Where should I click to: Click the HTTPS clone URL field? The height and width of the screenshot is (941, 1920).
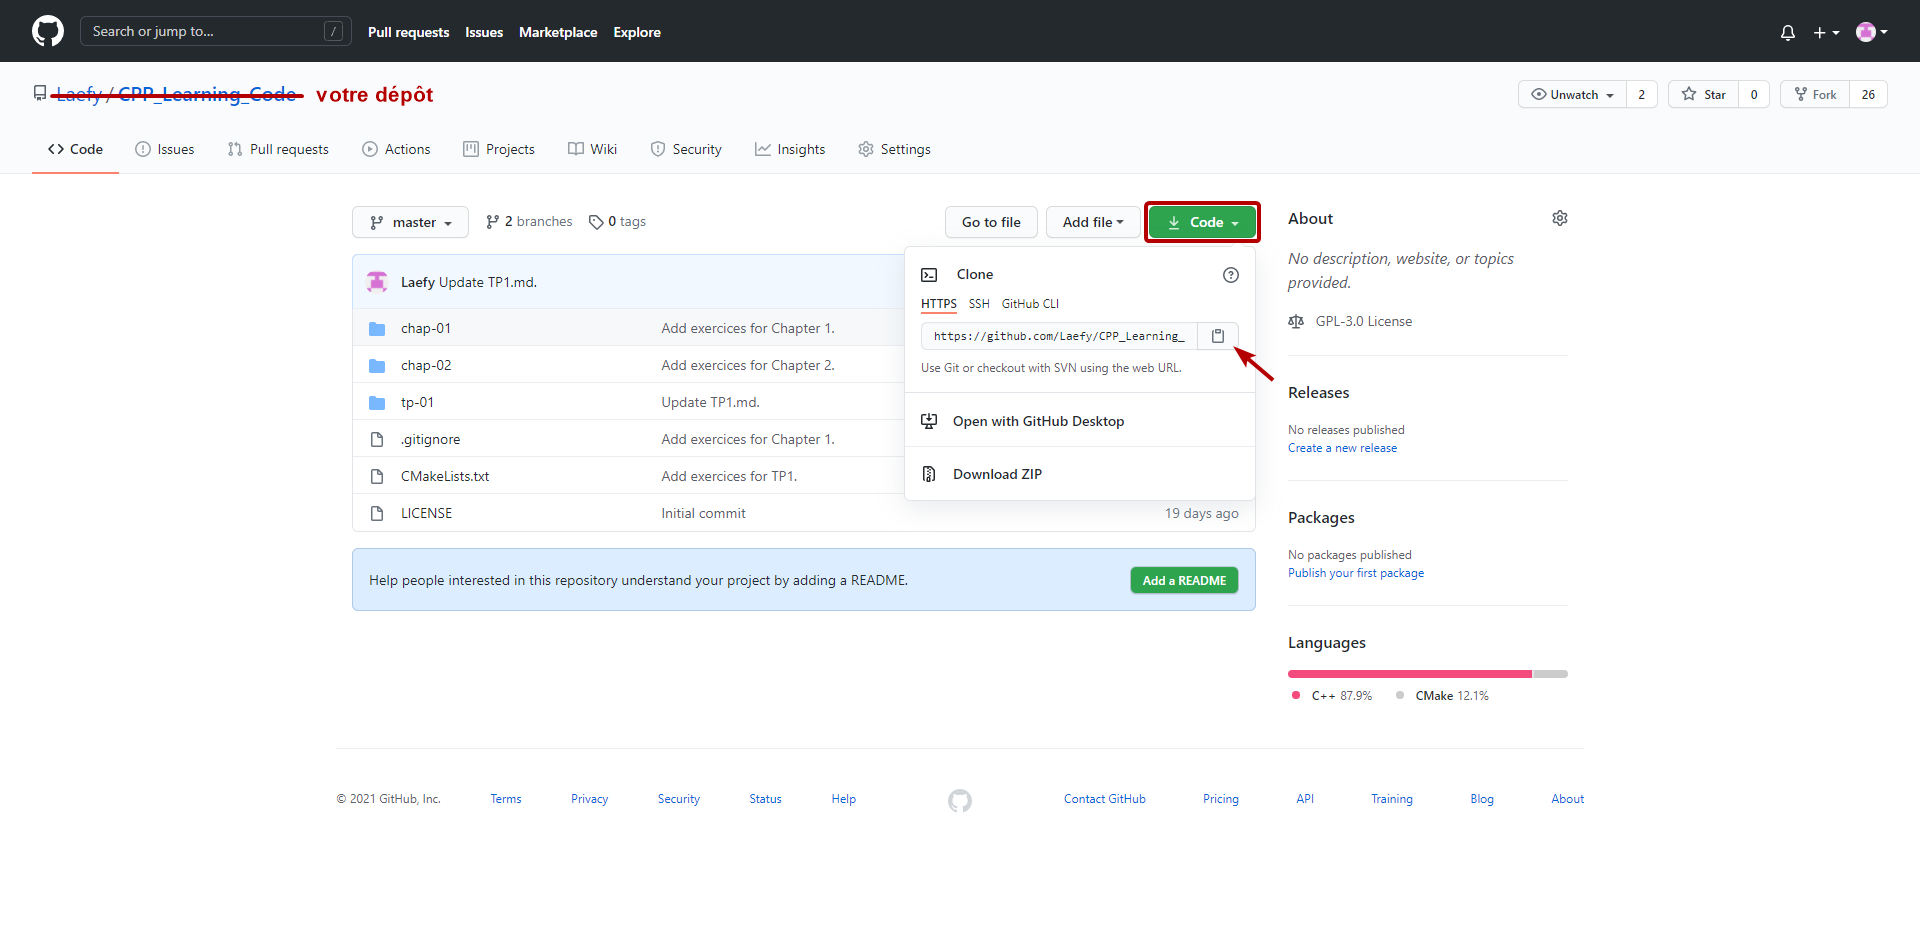tap(1059, 336)
